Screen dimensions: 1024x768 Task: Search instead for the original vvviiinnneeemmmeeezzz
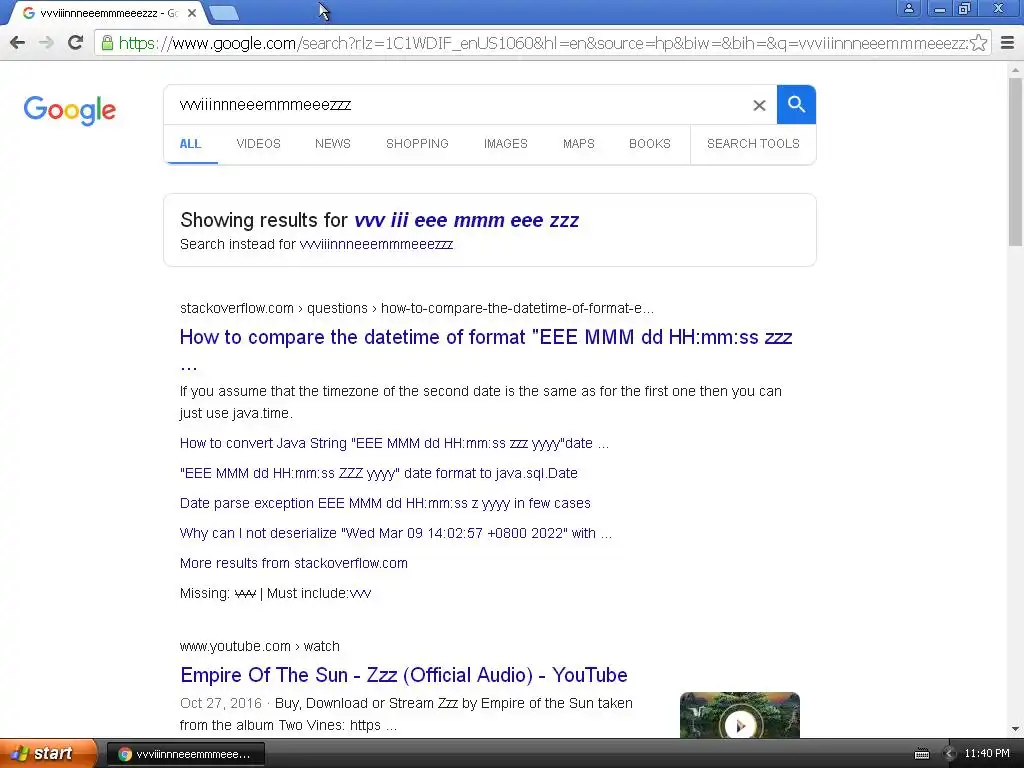(376, 244)
